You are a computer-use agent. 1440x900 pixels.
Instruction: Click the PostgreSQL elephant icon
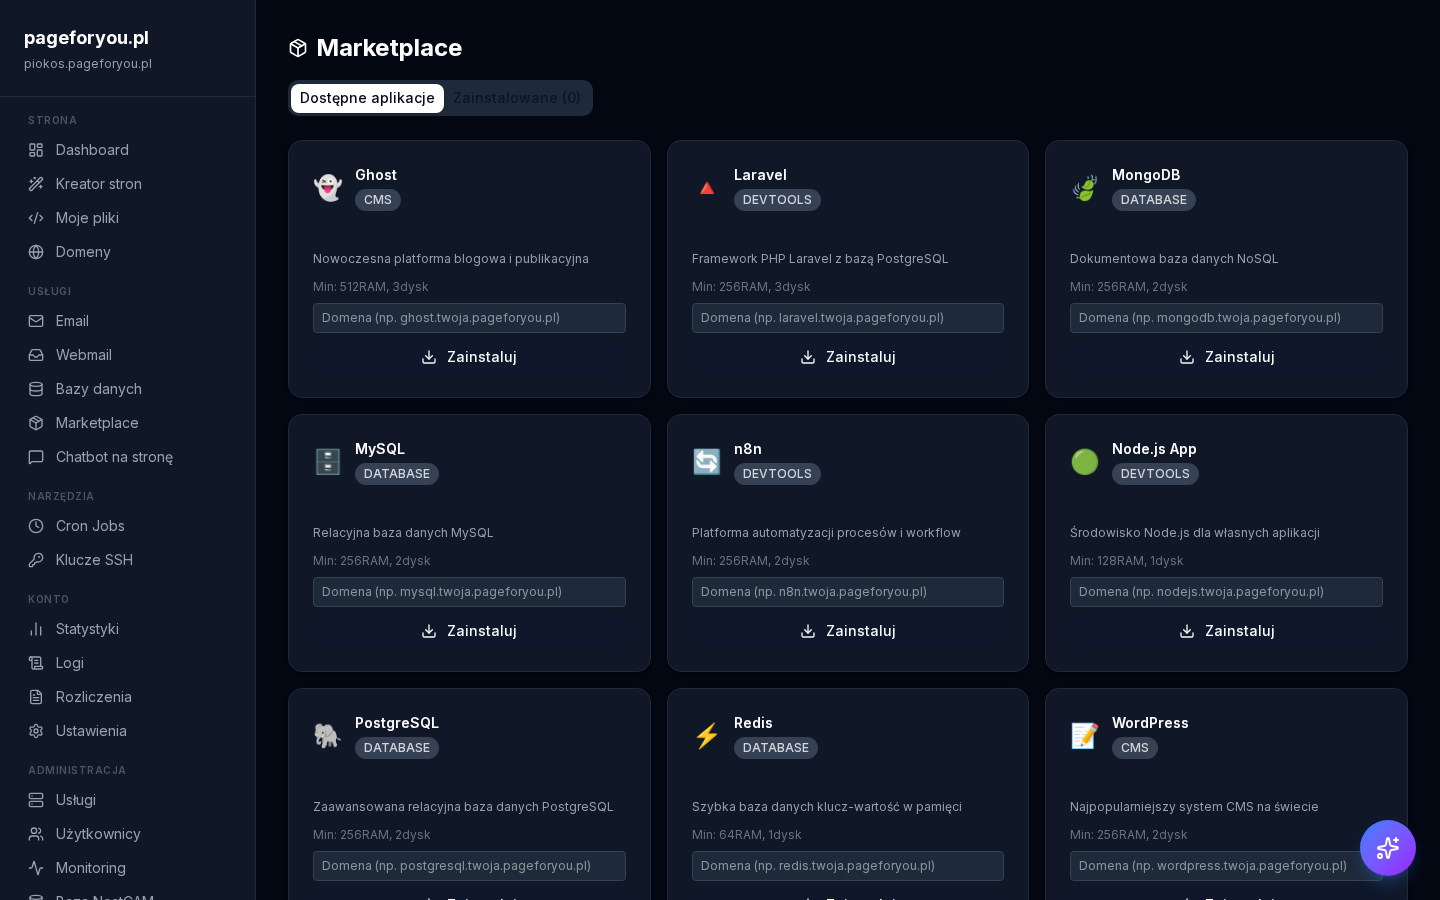coord(328,736)
